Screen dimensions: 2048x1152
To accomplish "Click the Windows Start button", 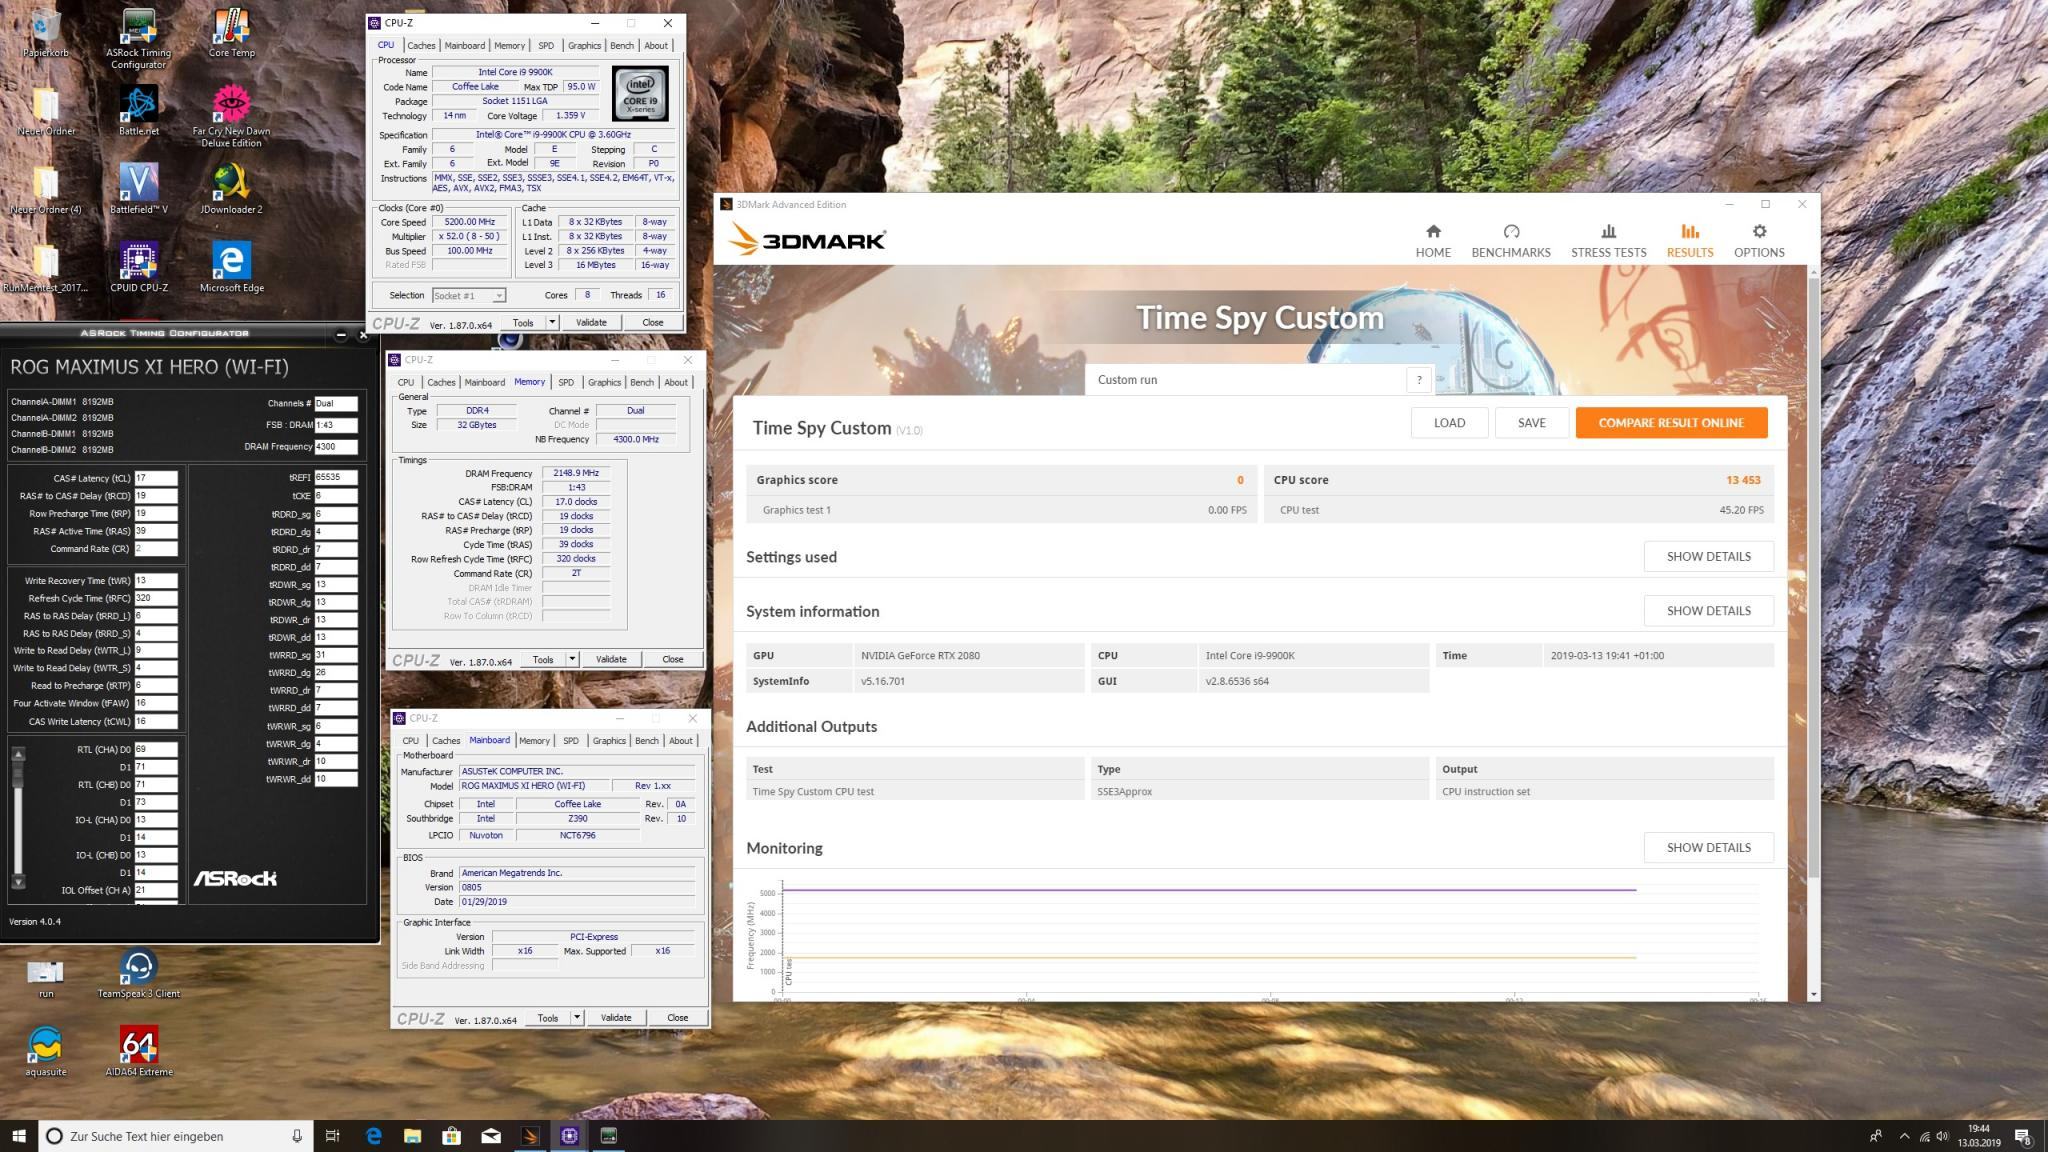I will pos(18,1135).
